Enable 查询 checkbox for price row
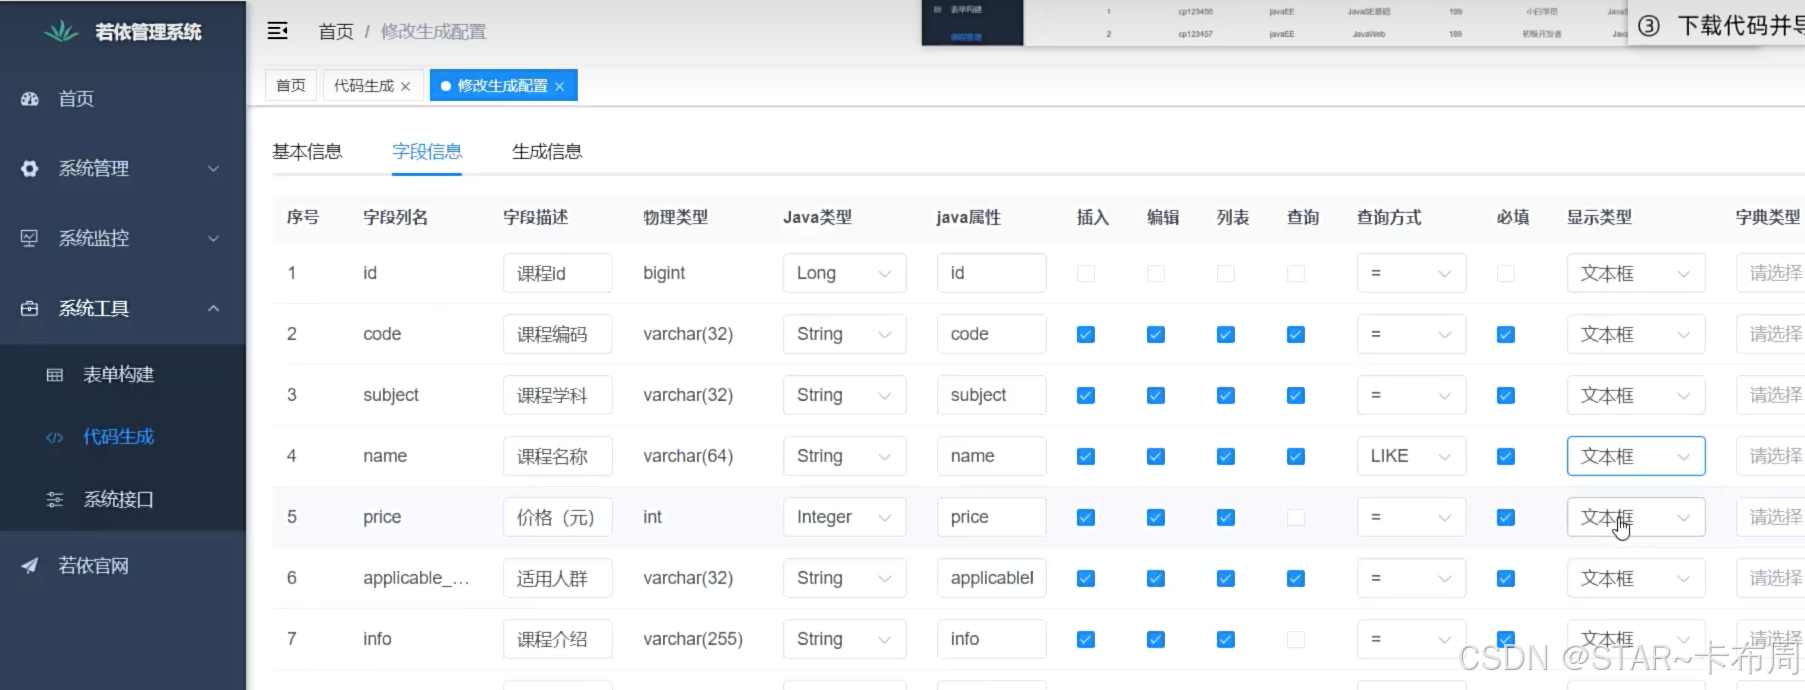The image size is (1805, 690). coord(1296,518)
